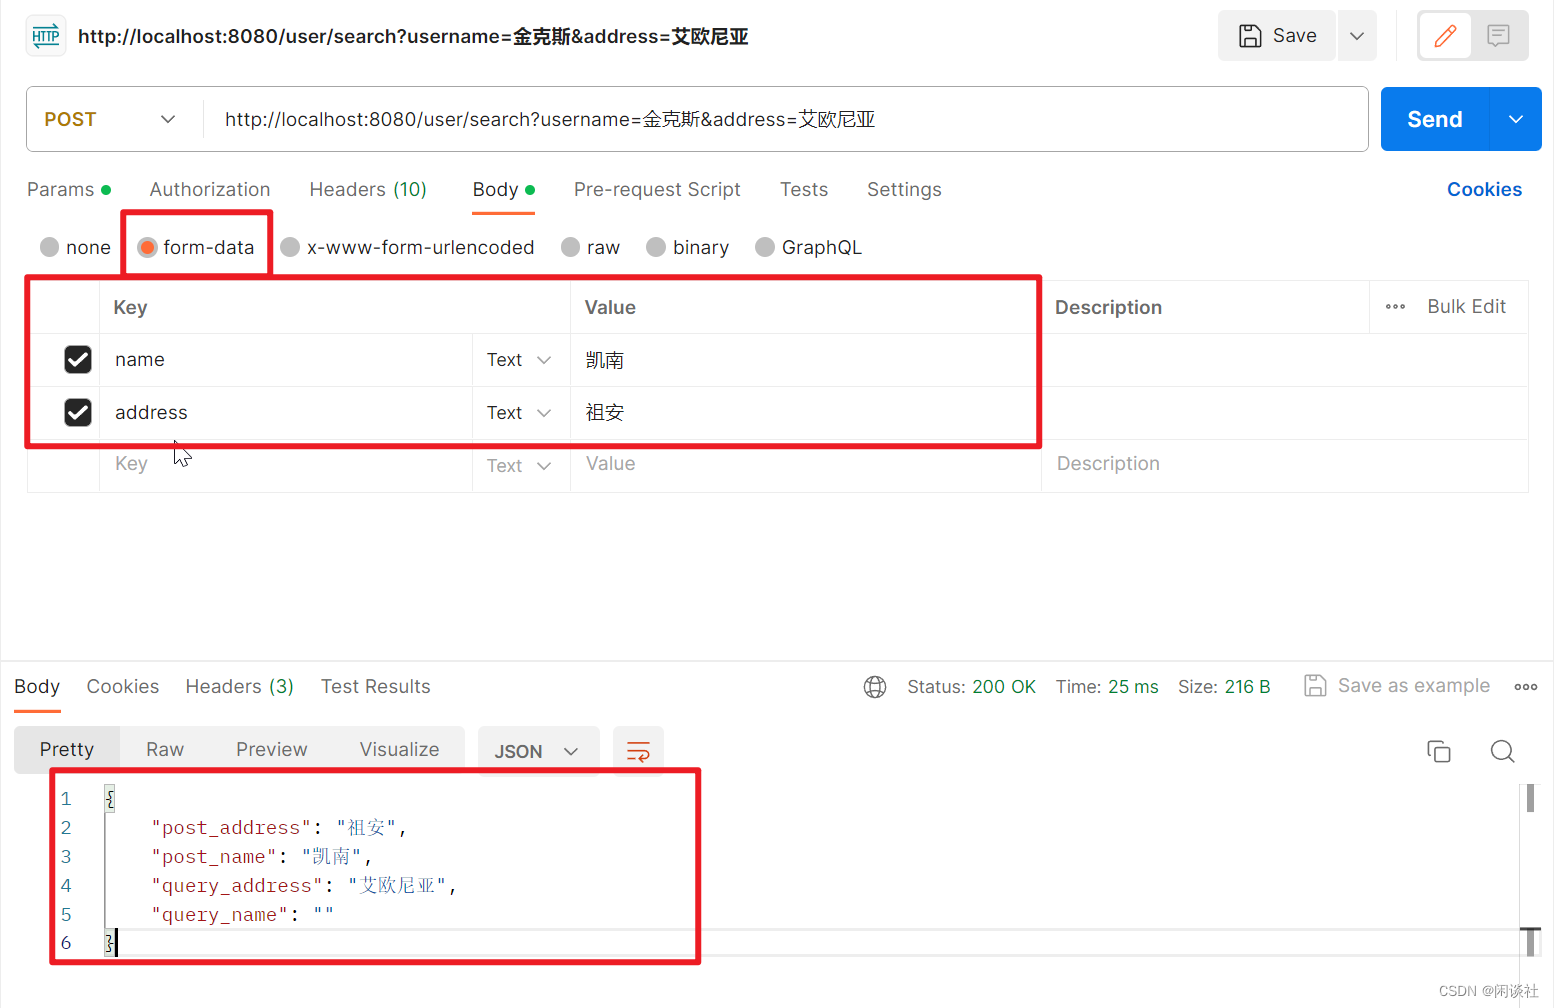Switch to response Cookies tab
1554x1008 pixels.
123,686
